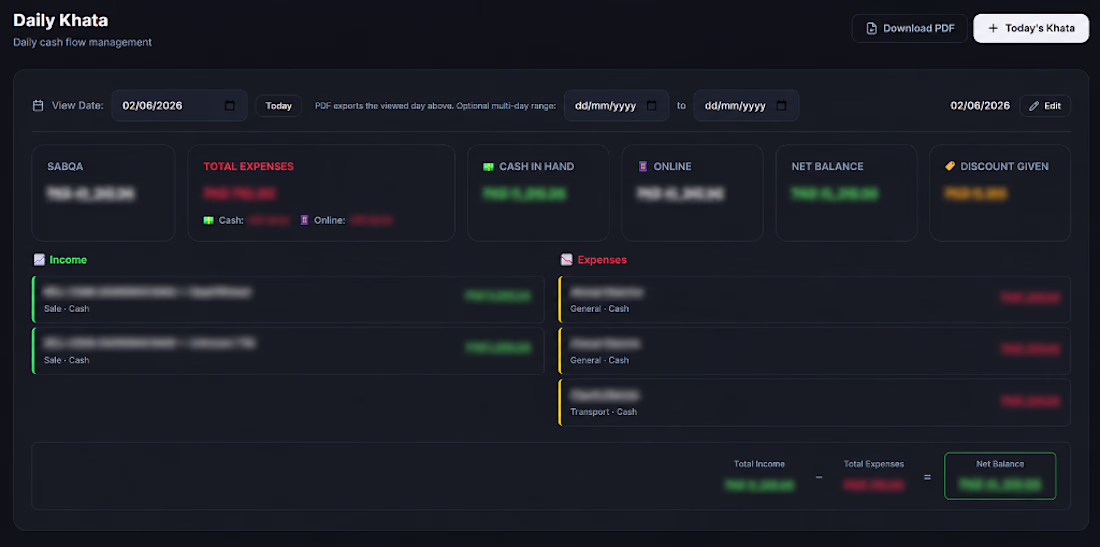Click the Total Expenses footer label

[873, 464]
